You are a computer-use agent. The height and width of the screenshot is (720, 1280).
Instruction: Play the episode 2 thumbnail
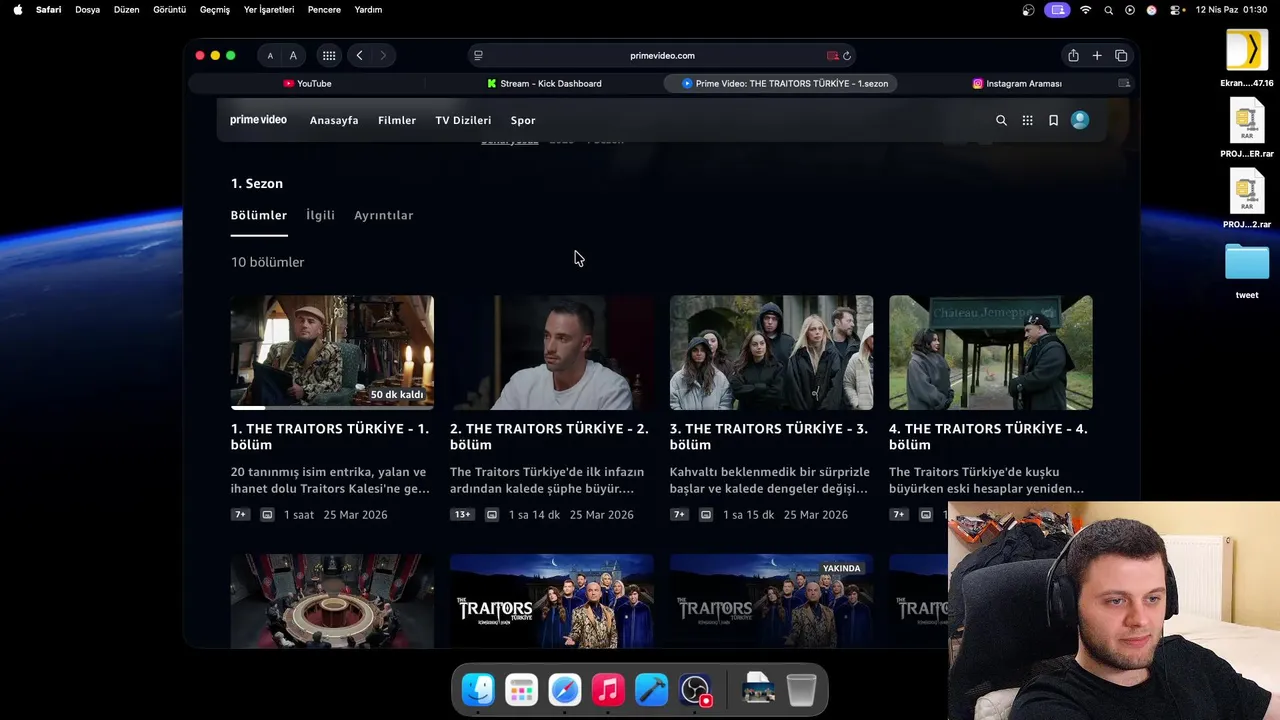551,352
